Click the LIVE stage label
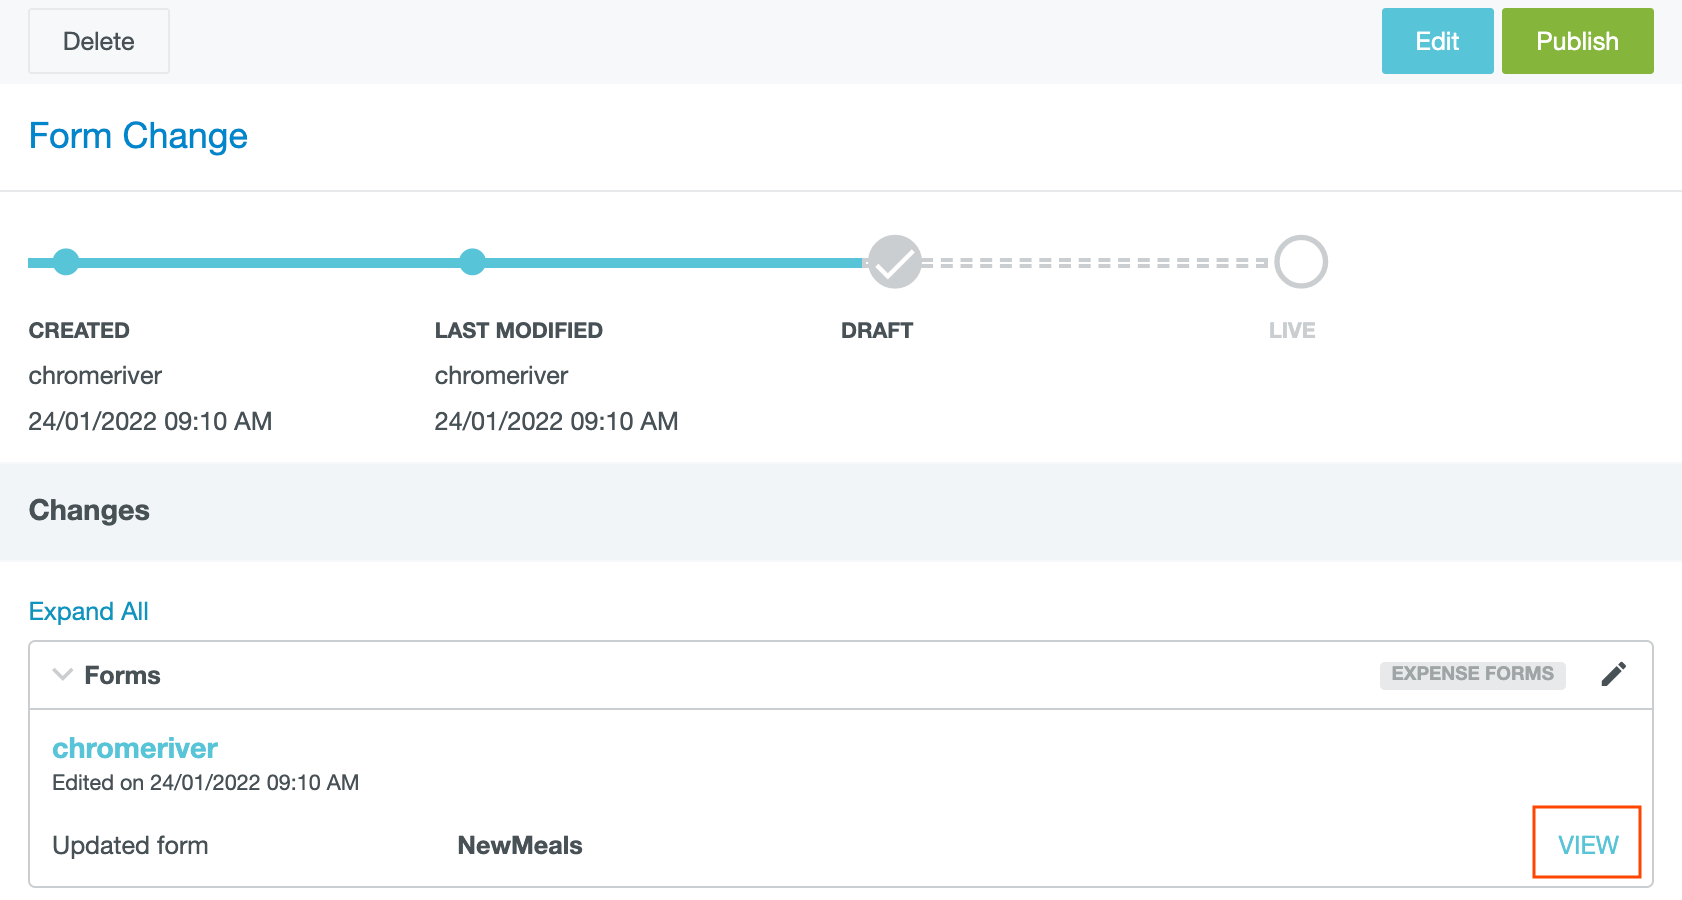The height and width of the screenshot is (900, 1682). 1291,331
